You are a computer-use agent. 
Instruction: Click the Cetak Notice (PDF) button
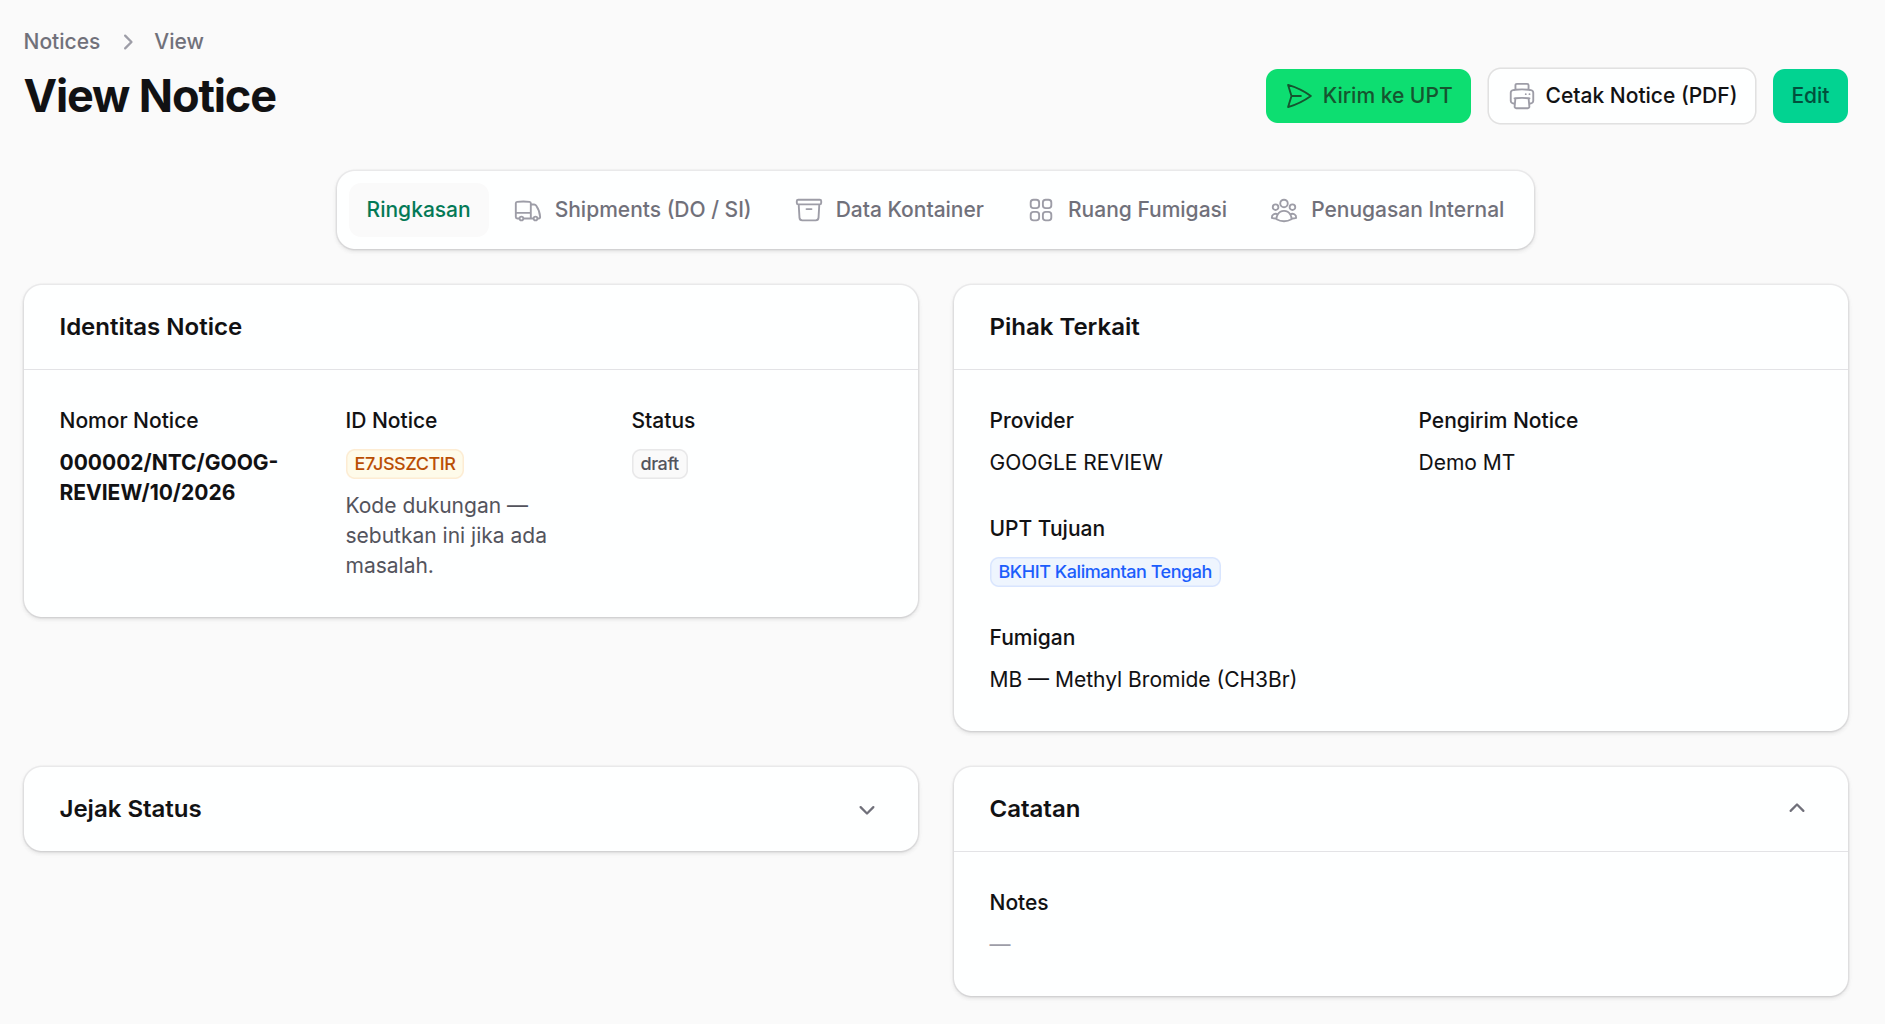1621,96
